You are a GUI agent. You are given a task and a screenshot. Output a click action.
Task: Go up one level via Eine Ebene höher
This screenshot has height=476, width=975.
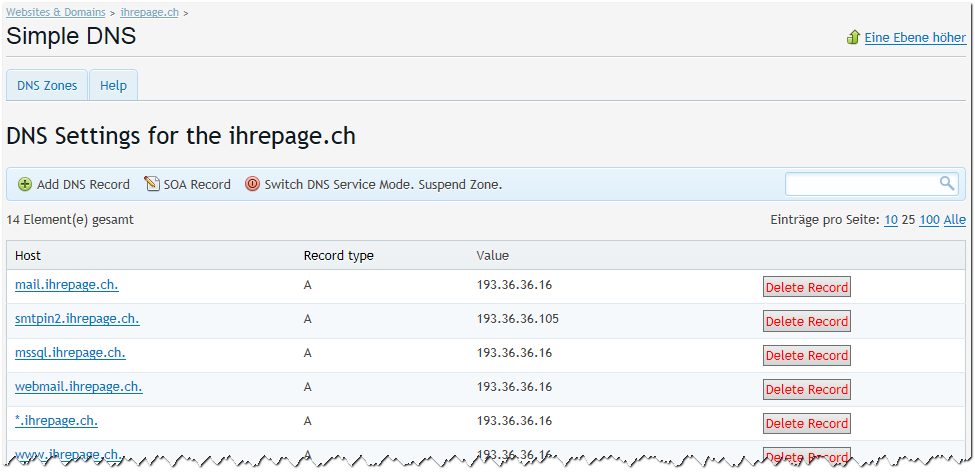tap(915, 38)
